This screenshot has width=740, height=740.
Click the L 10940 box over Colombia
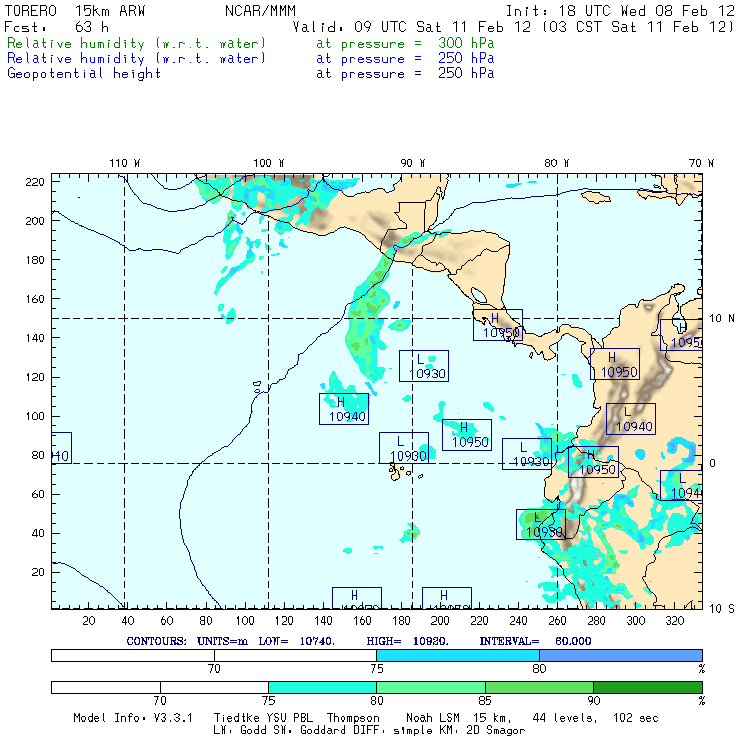[631, 419]
